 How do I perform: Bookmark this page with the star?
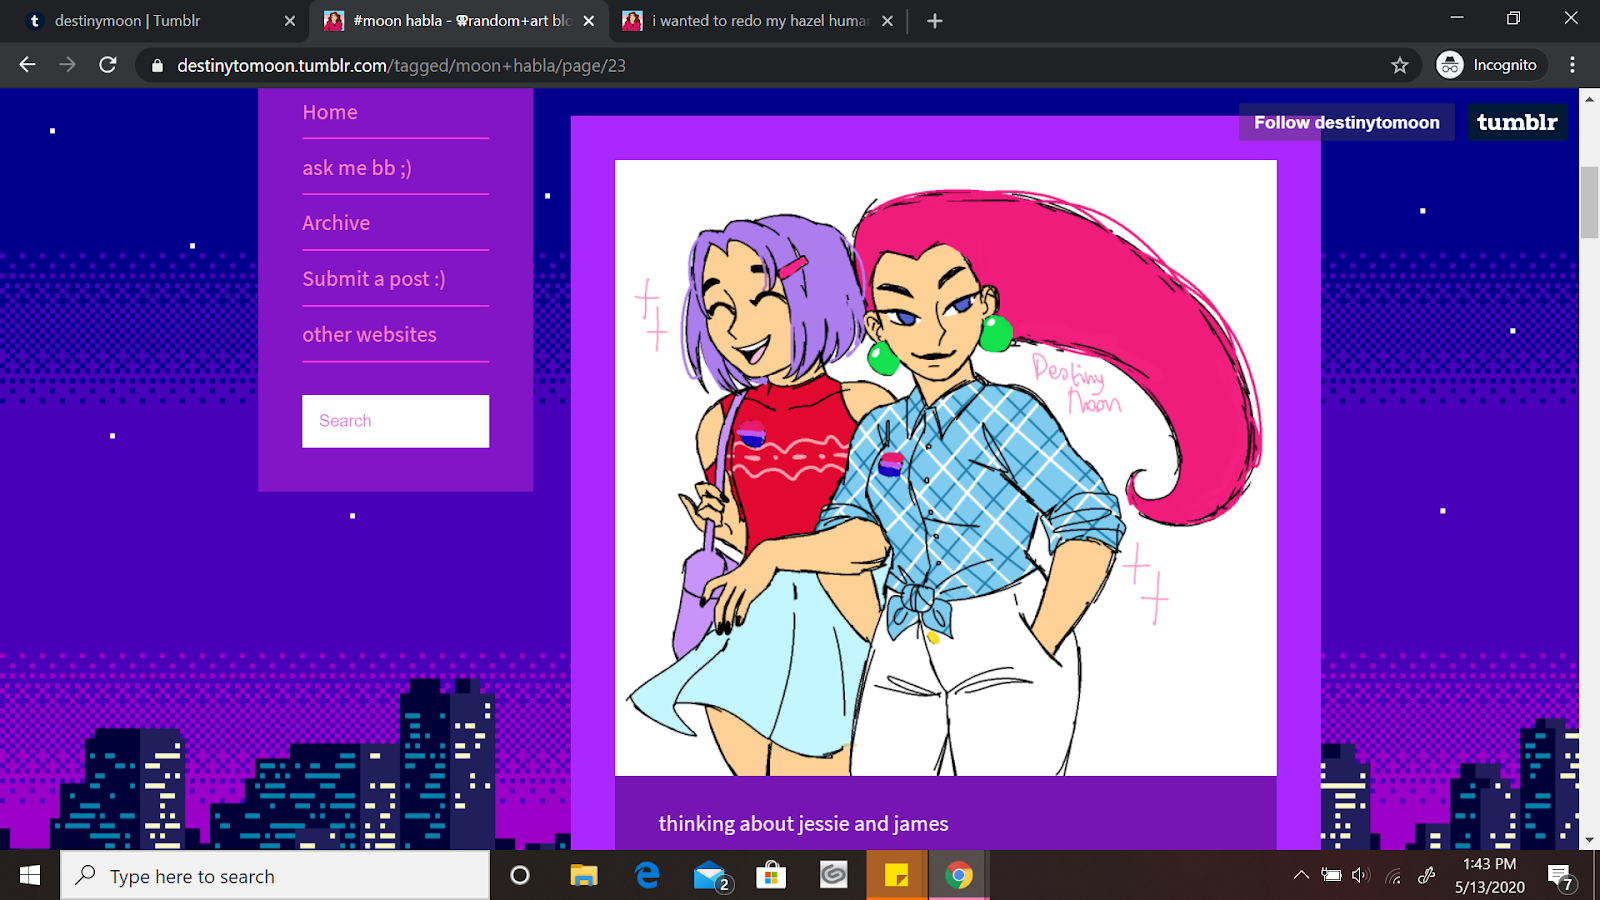1399,65
